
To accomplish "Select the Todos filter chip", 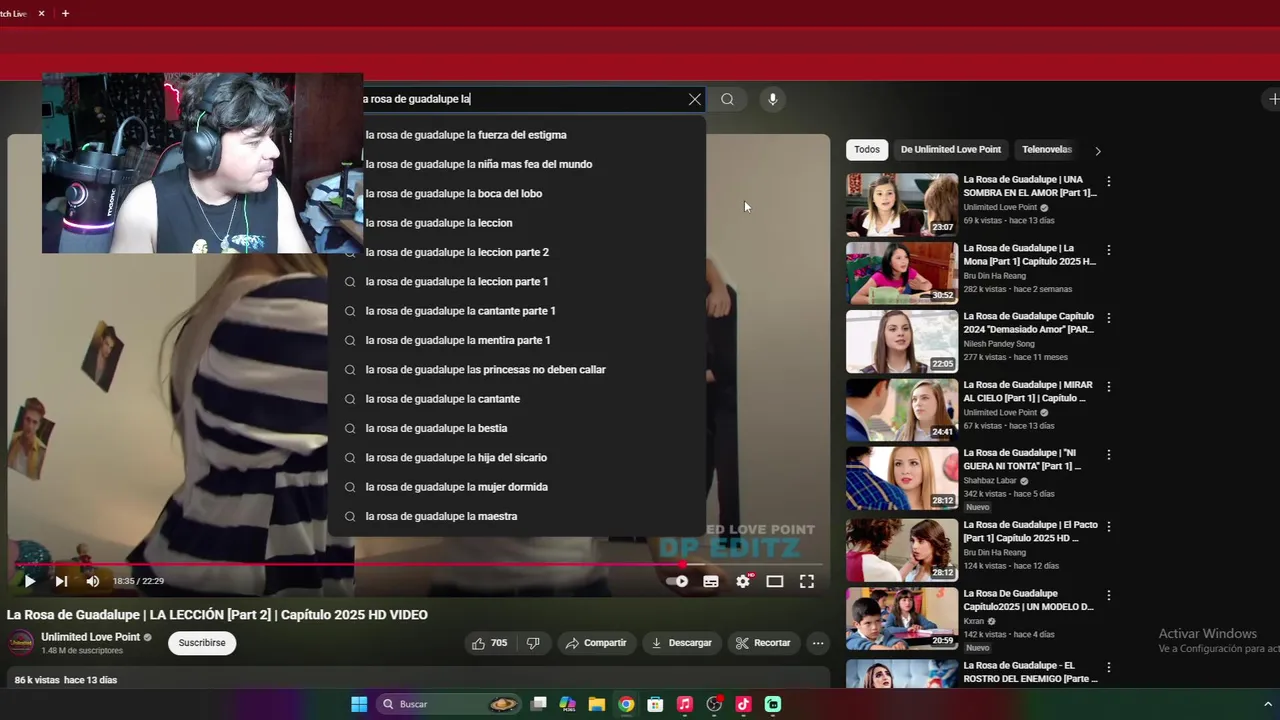I will 867,149.
